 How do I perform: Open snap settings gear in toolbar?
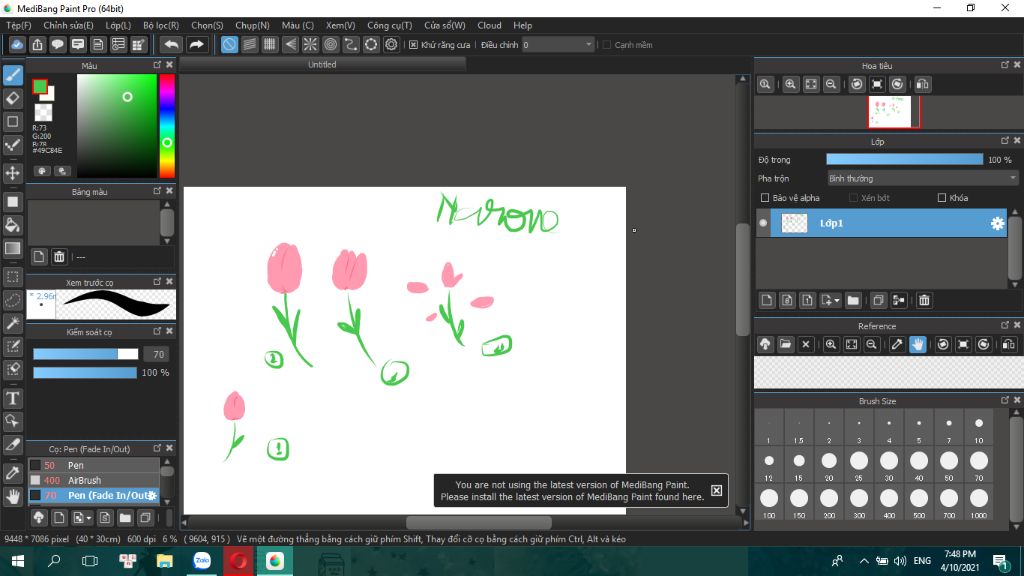click(391, 44)
